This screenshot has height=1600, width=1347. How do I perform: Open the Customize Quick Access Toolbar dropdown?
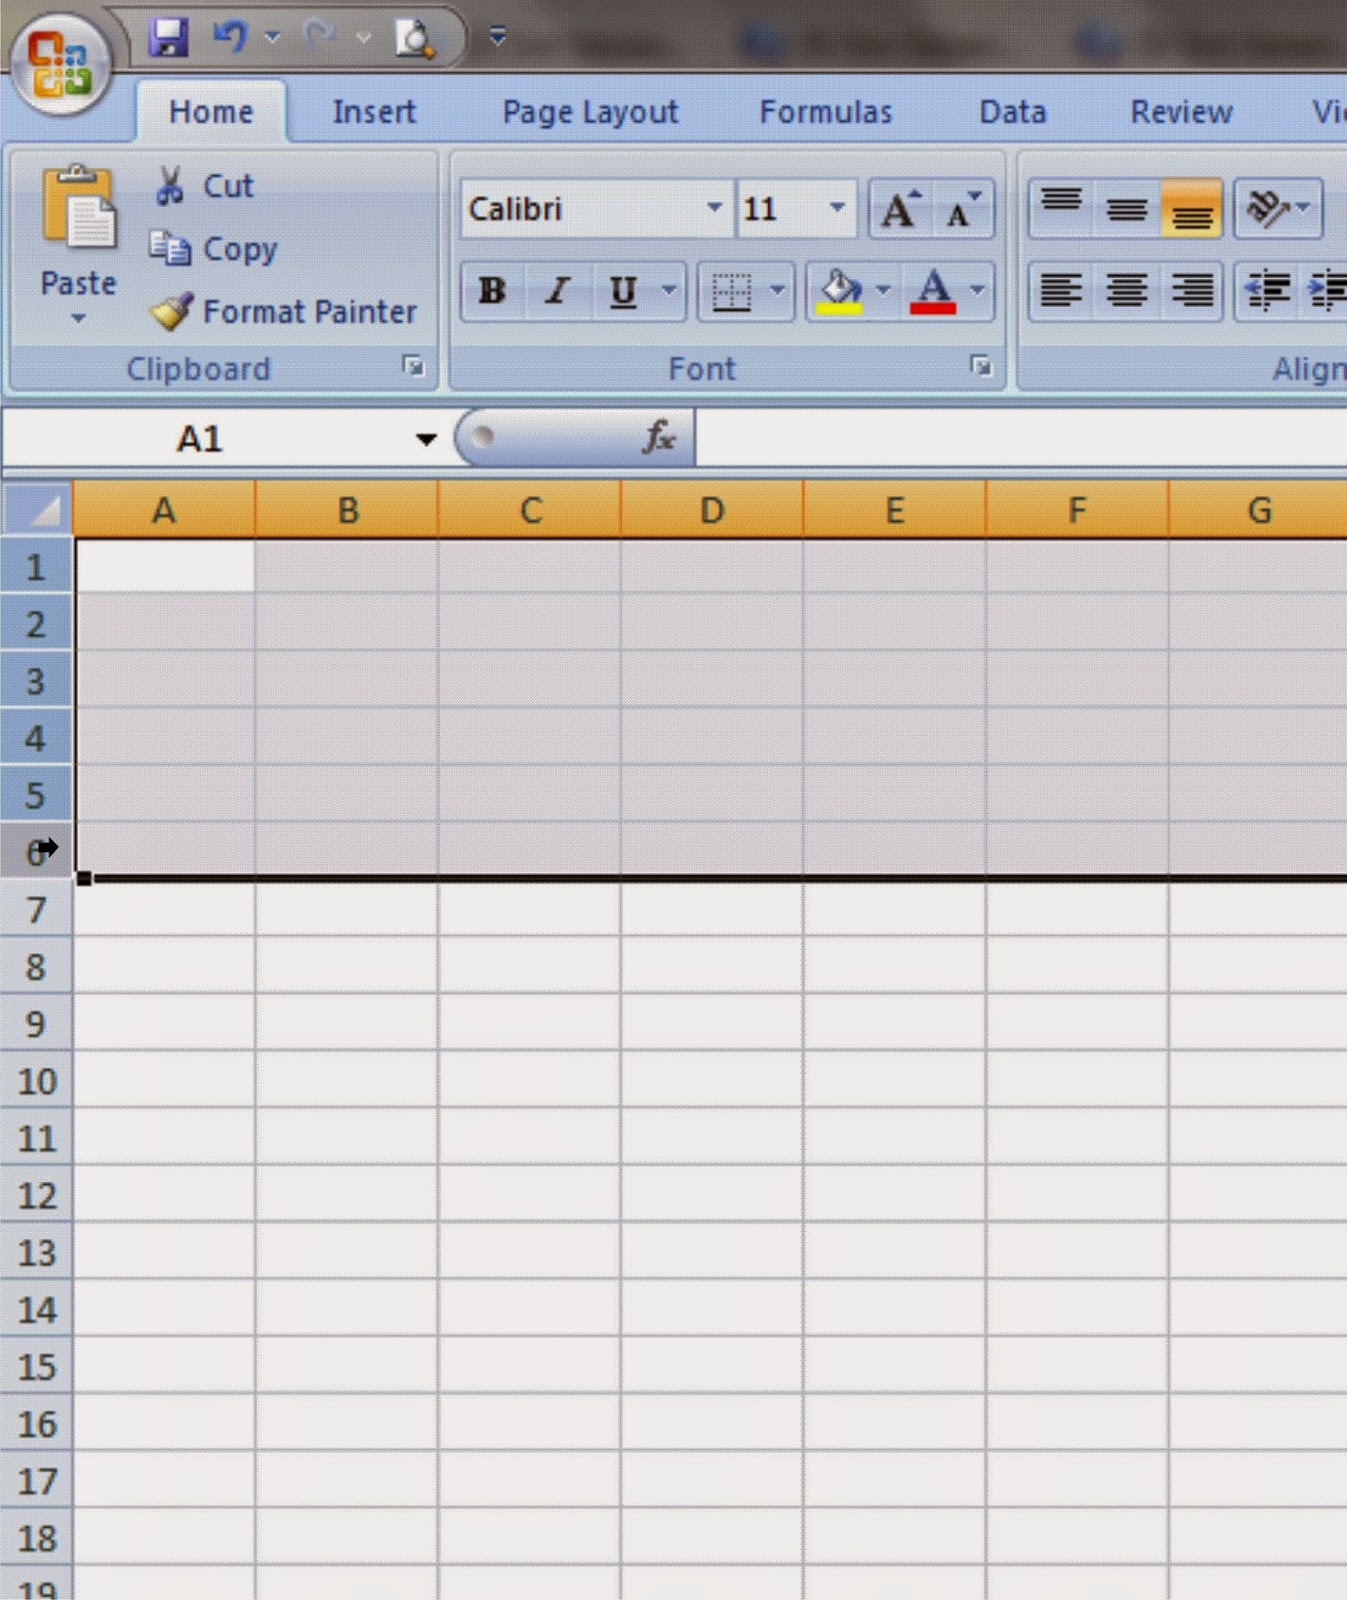(497, 38)
